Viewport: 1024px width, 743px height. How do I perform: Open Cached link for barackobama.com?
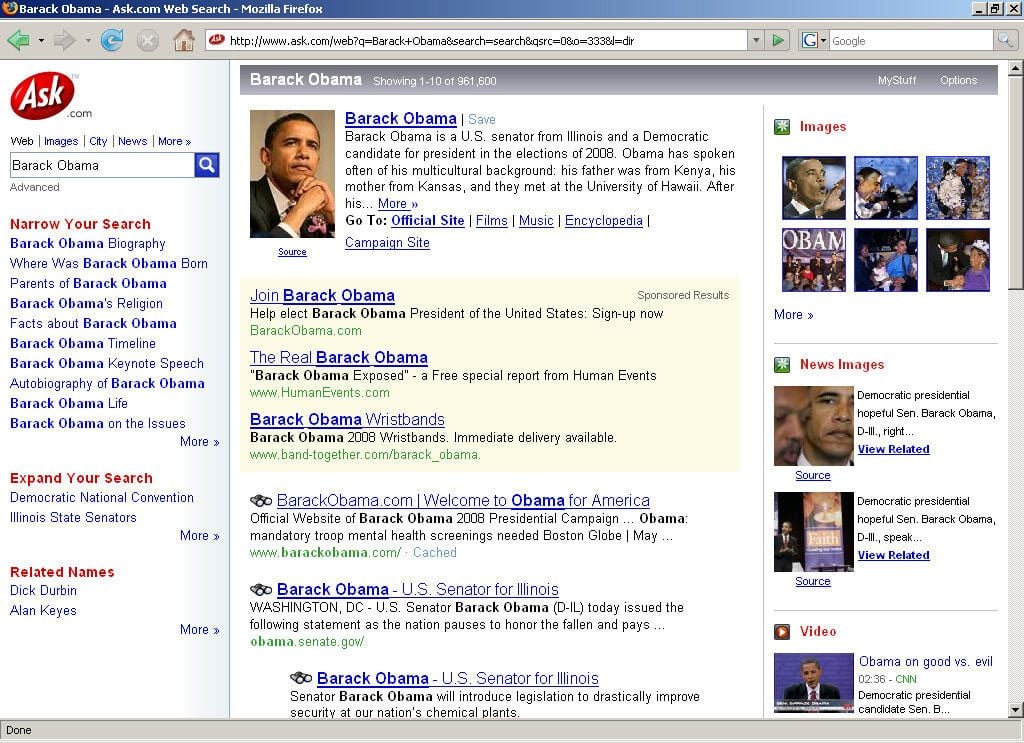pyautogui.click(x=434, y=553)
